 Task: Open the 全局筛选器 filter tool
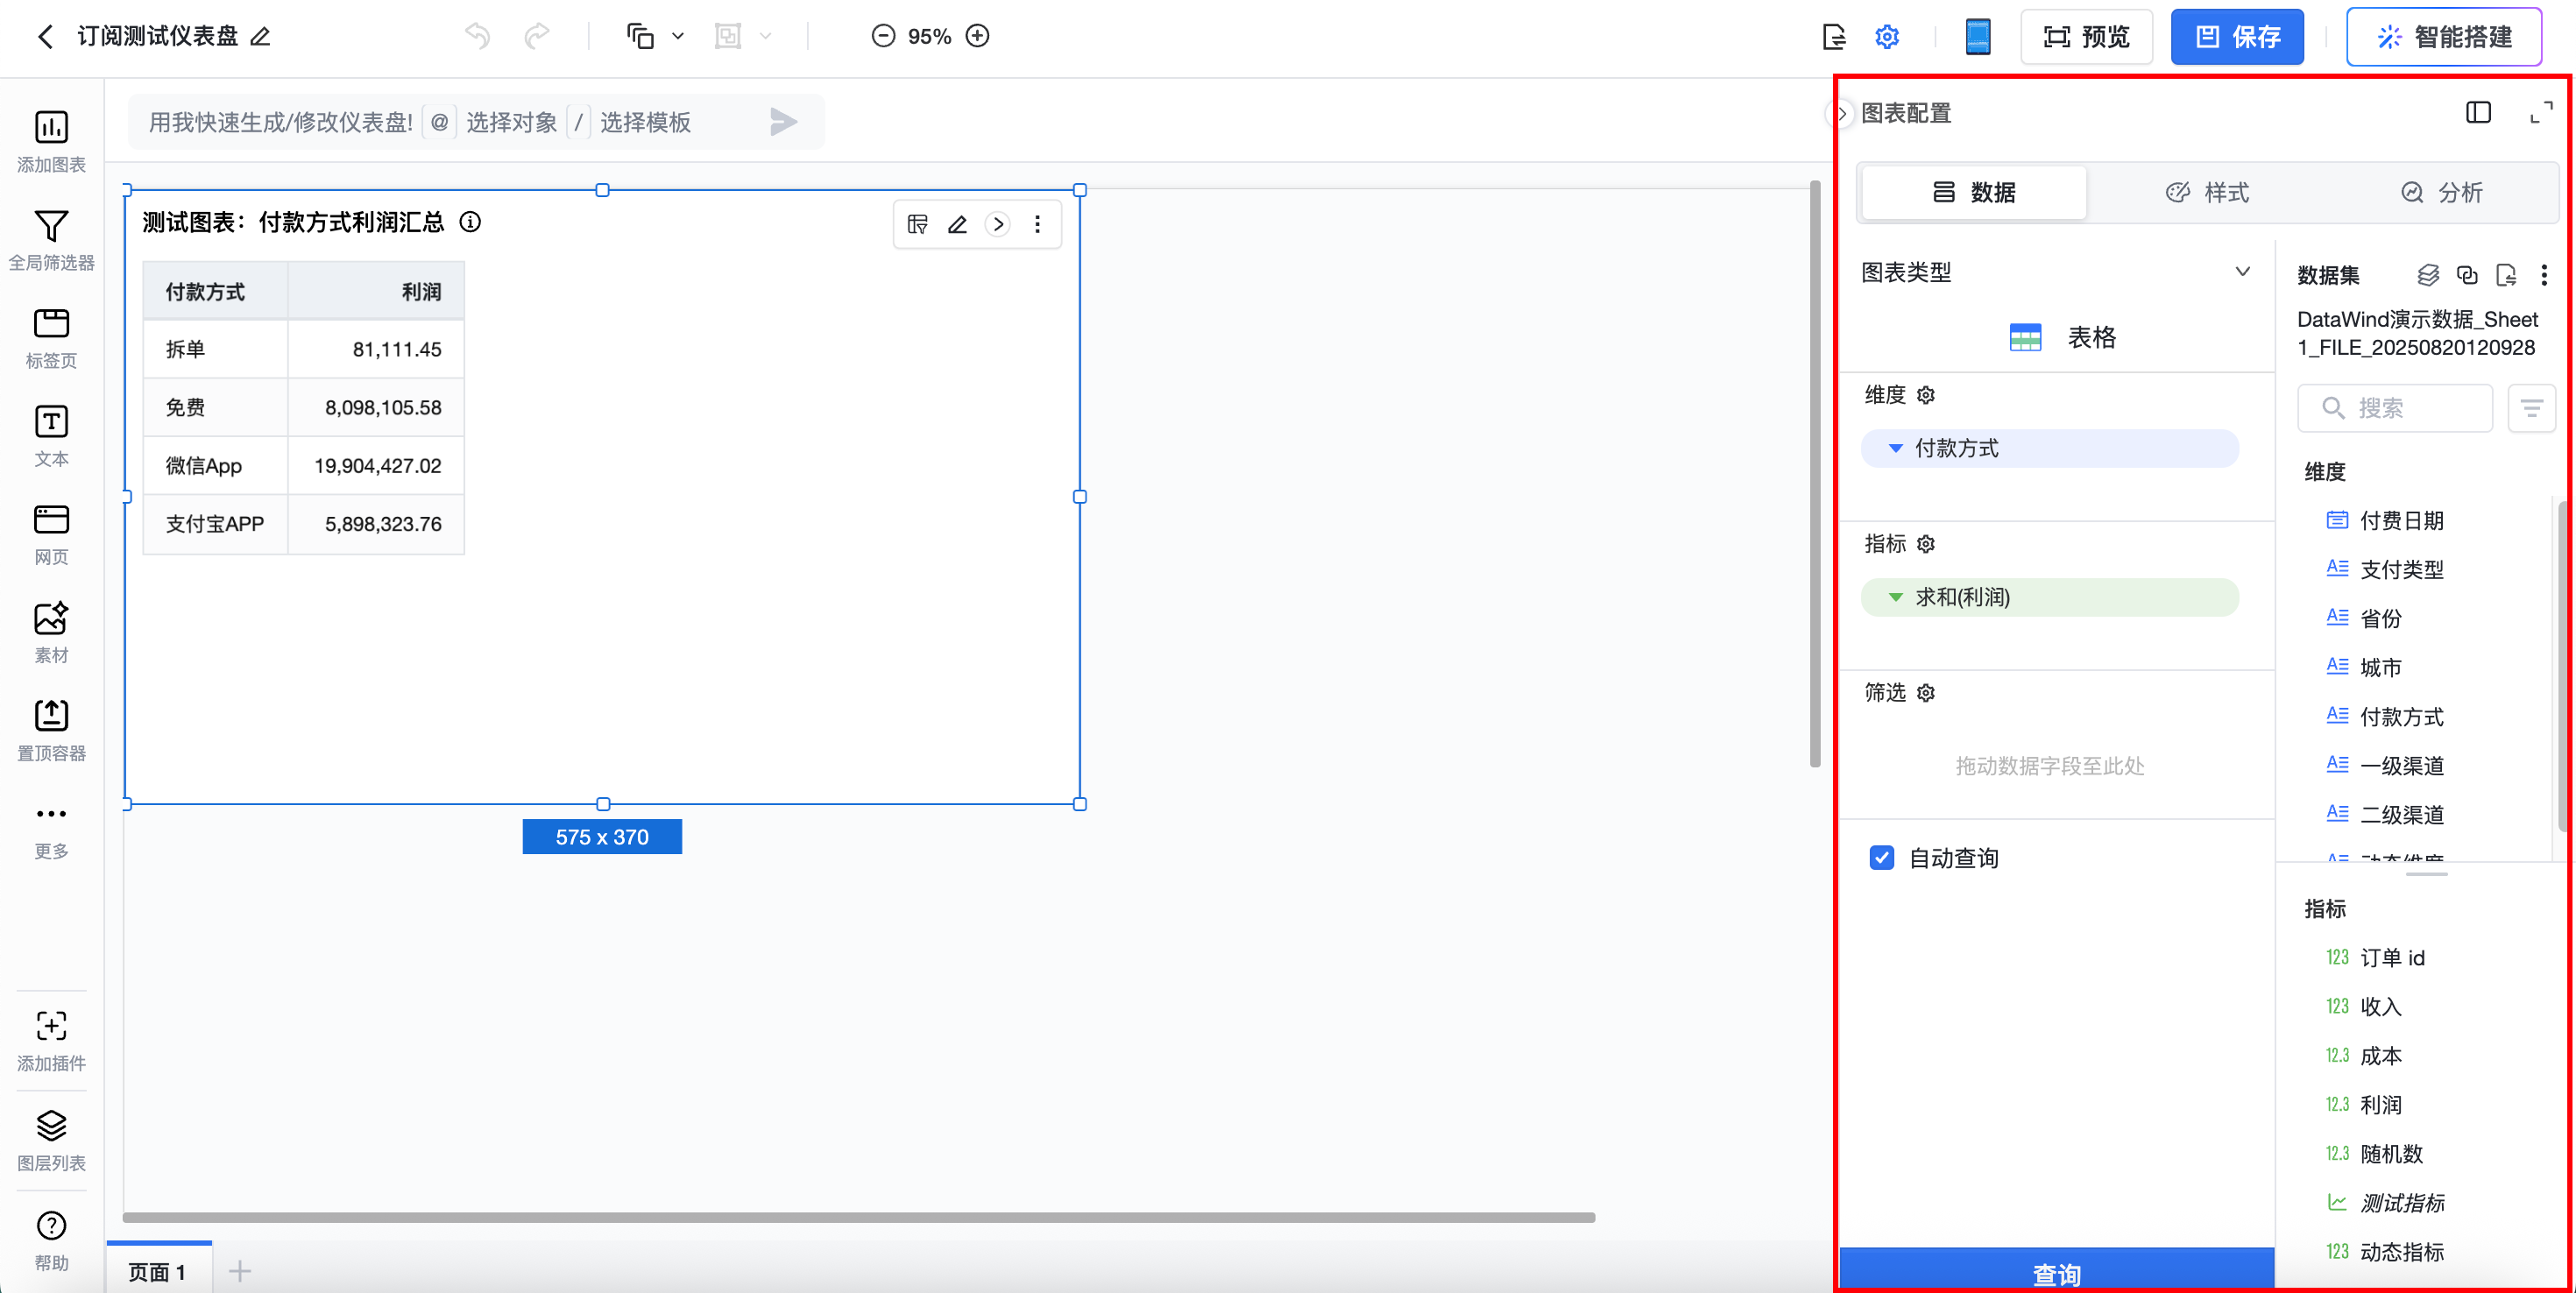51,227
